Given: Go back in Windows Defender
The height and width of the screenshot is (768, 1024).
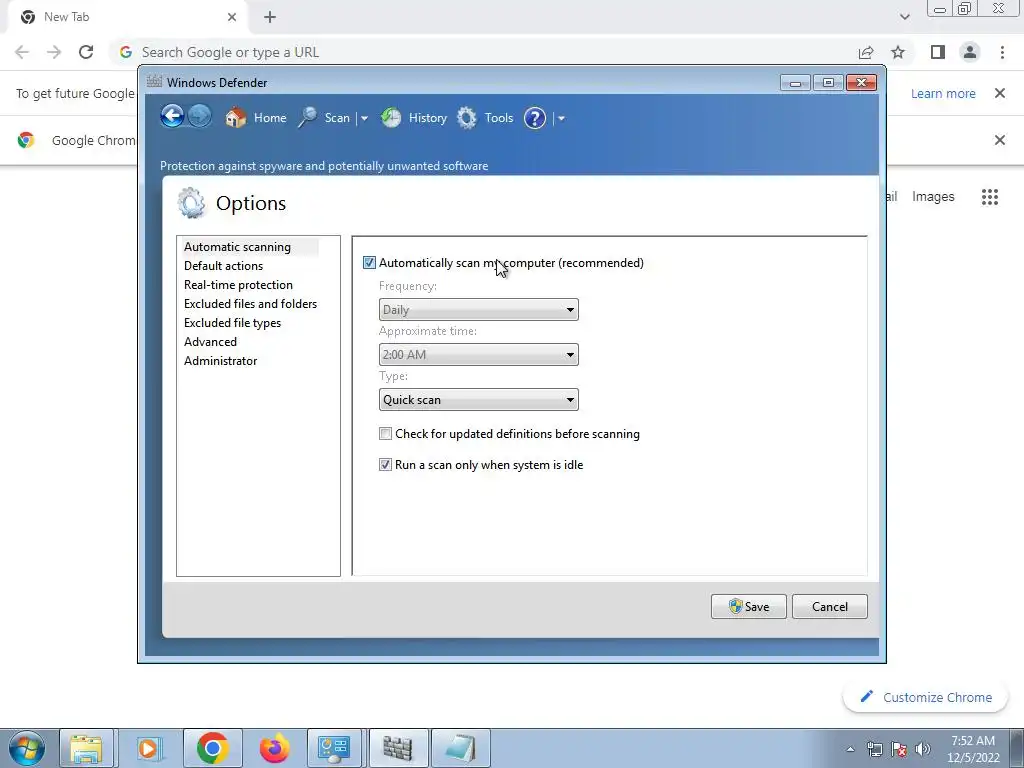Looking at the screenshot, I should 172,117.
